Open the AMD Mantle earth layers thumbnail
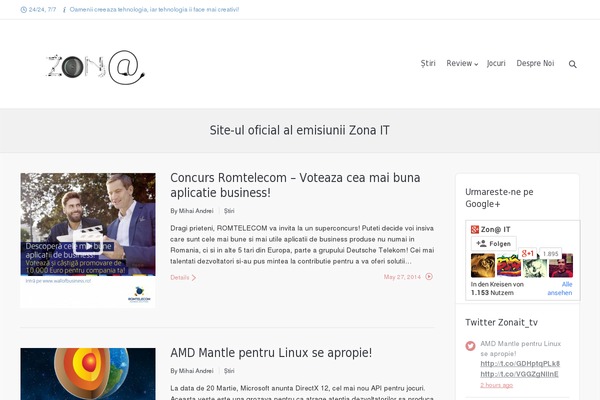Viewport: 600px width, 400px height. [88, 374]
